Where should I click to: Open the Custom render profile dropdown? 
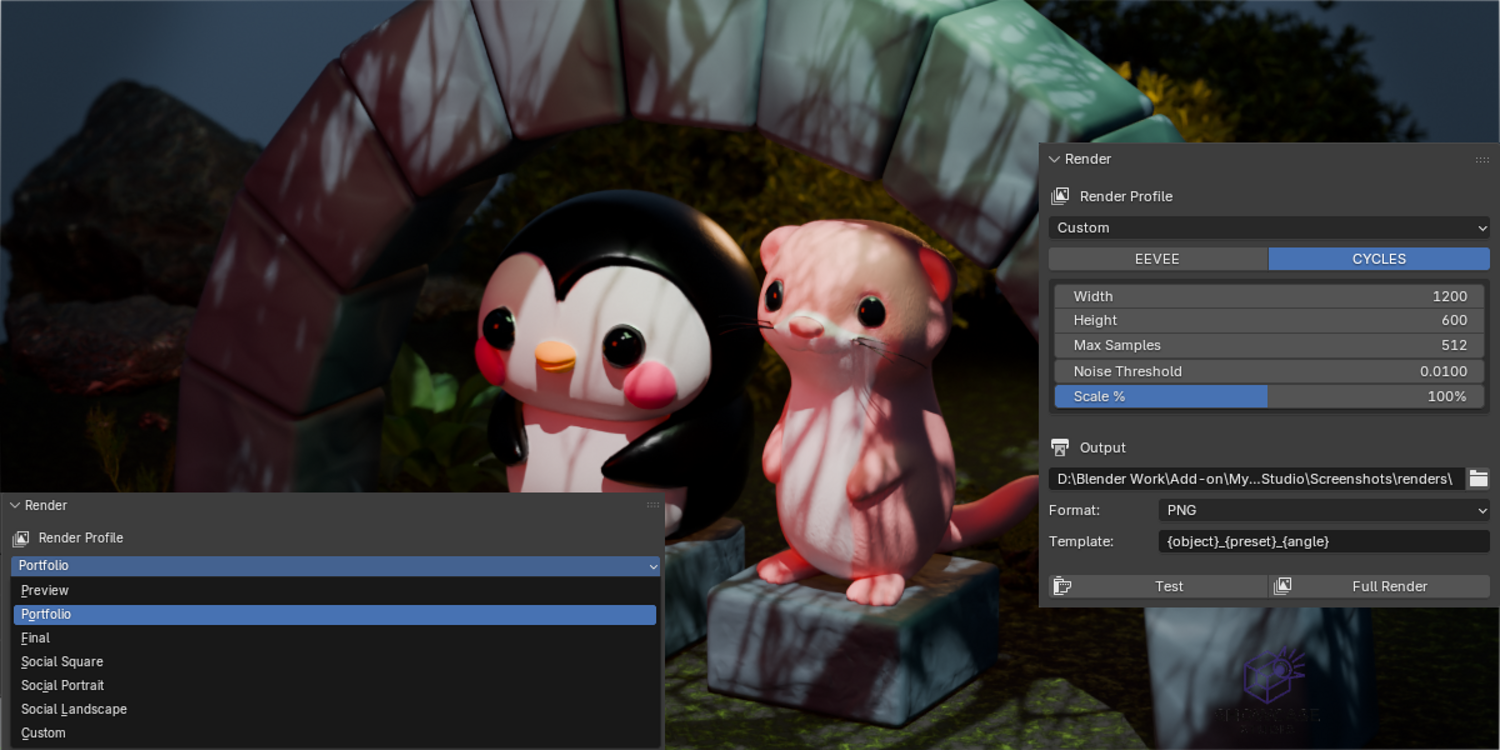[1269, 228]
